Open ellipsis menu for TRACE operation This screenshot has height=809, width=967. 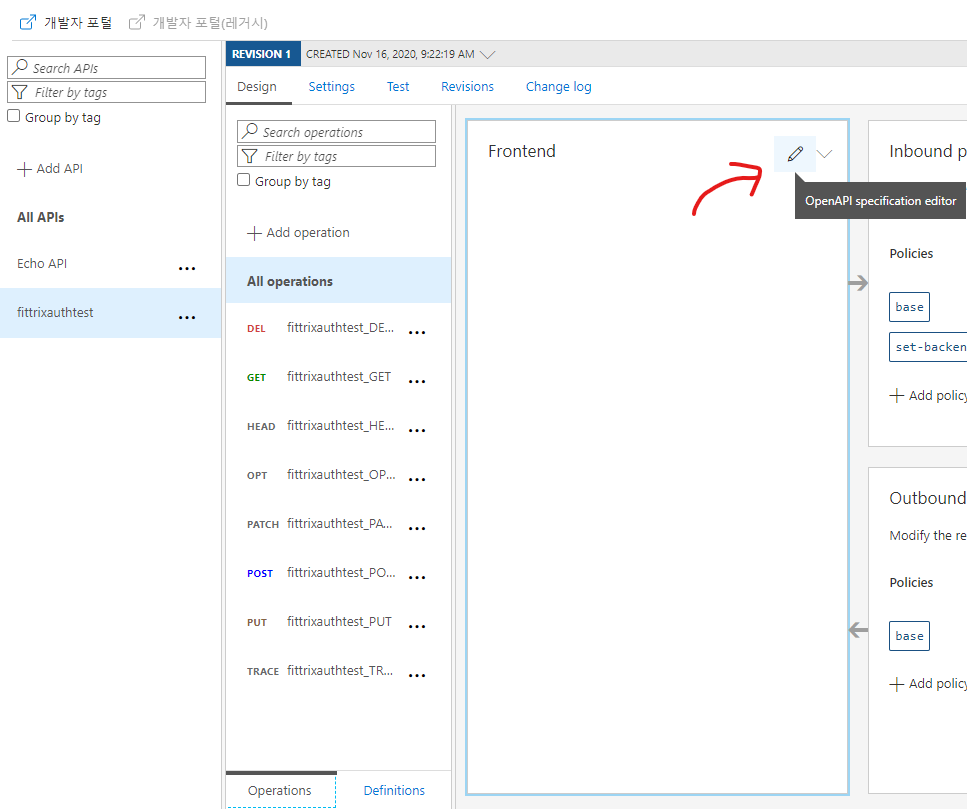418,675
